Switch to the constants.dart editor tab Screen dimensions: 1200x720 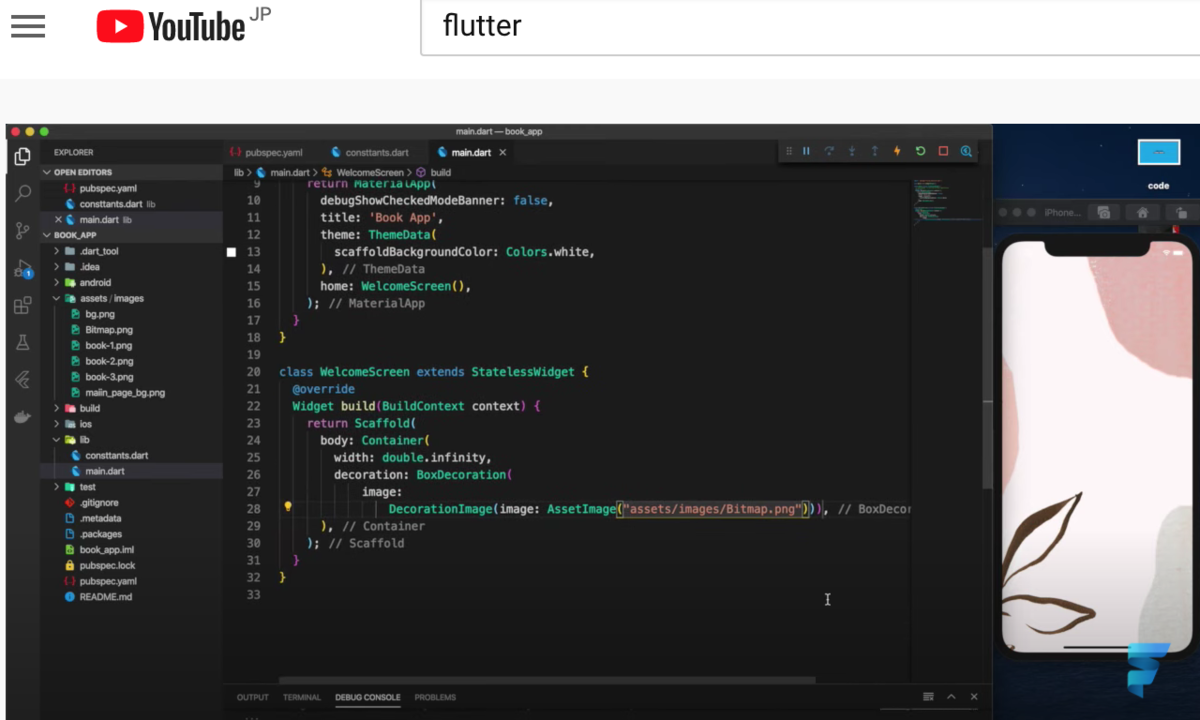[369, 152]
